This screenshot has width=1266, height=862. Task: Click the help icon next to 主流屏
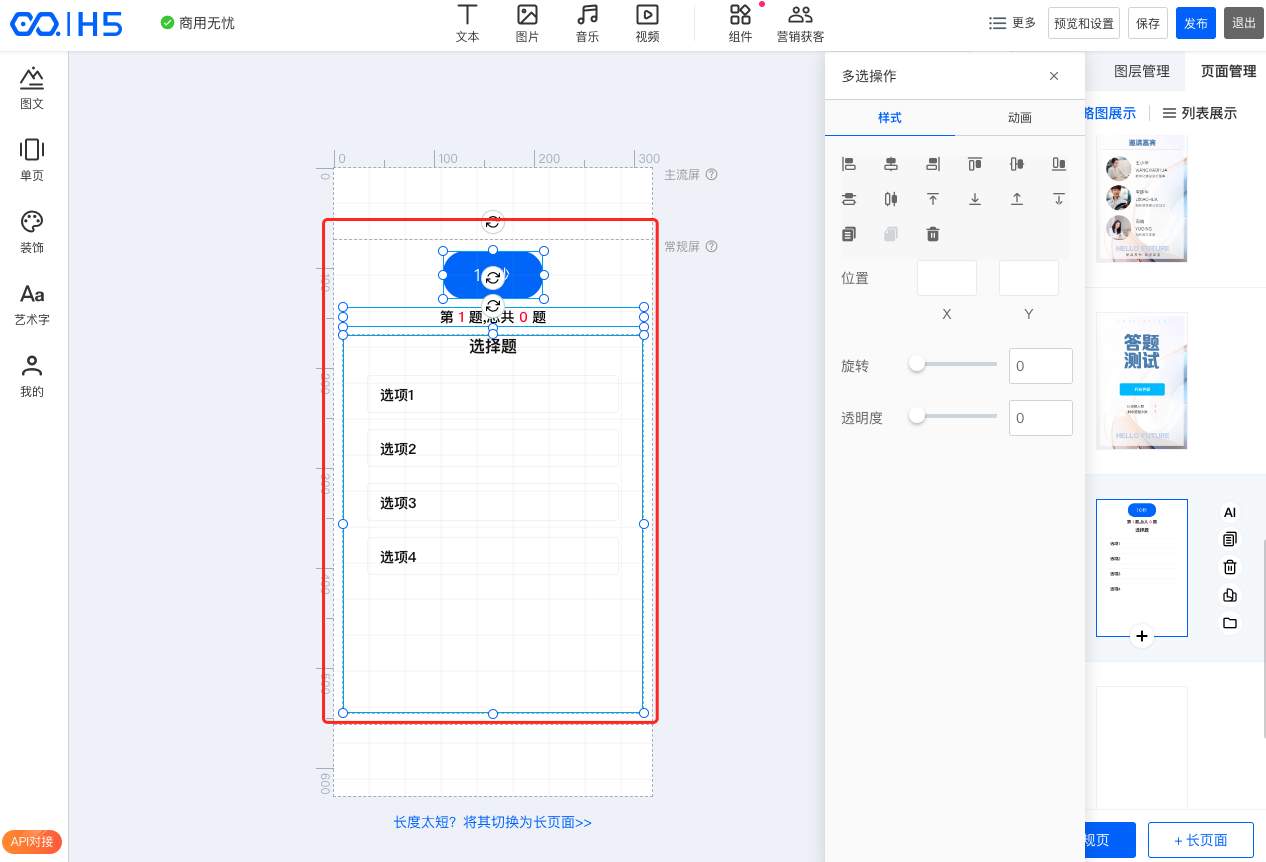coord(712,175)
